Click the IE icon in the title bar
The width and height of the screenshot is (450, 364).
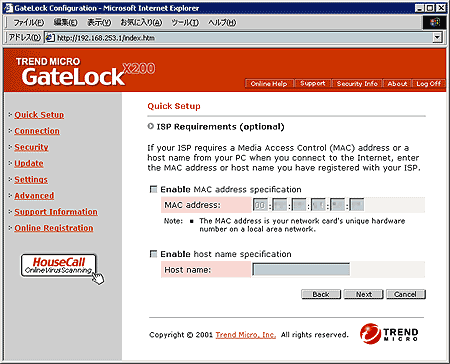(8, 8)
